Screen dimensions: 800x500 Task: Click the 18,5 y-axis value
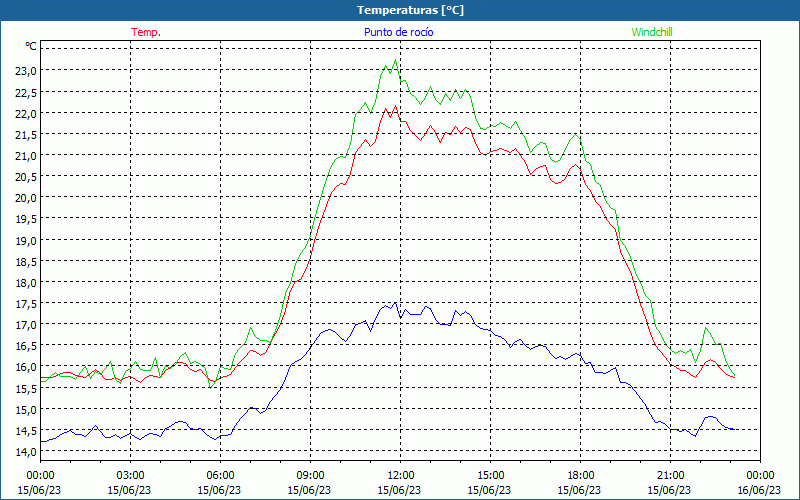26,262
